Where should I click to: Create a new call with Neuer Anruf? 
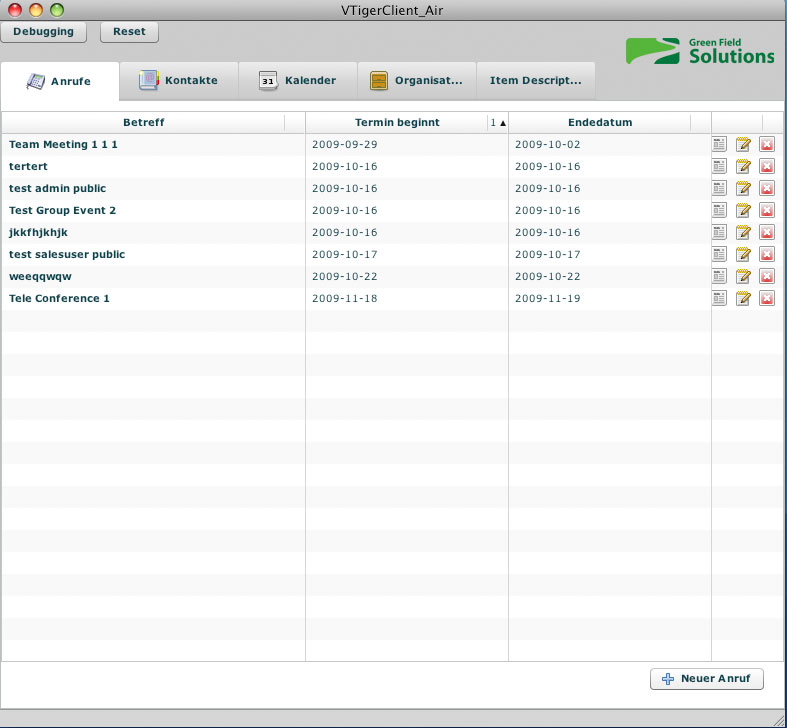707,679
